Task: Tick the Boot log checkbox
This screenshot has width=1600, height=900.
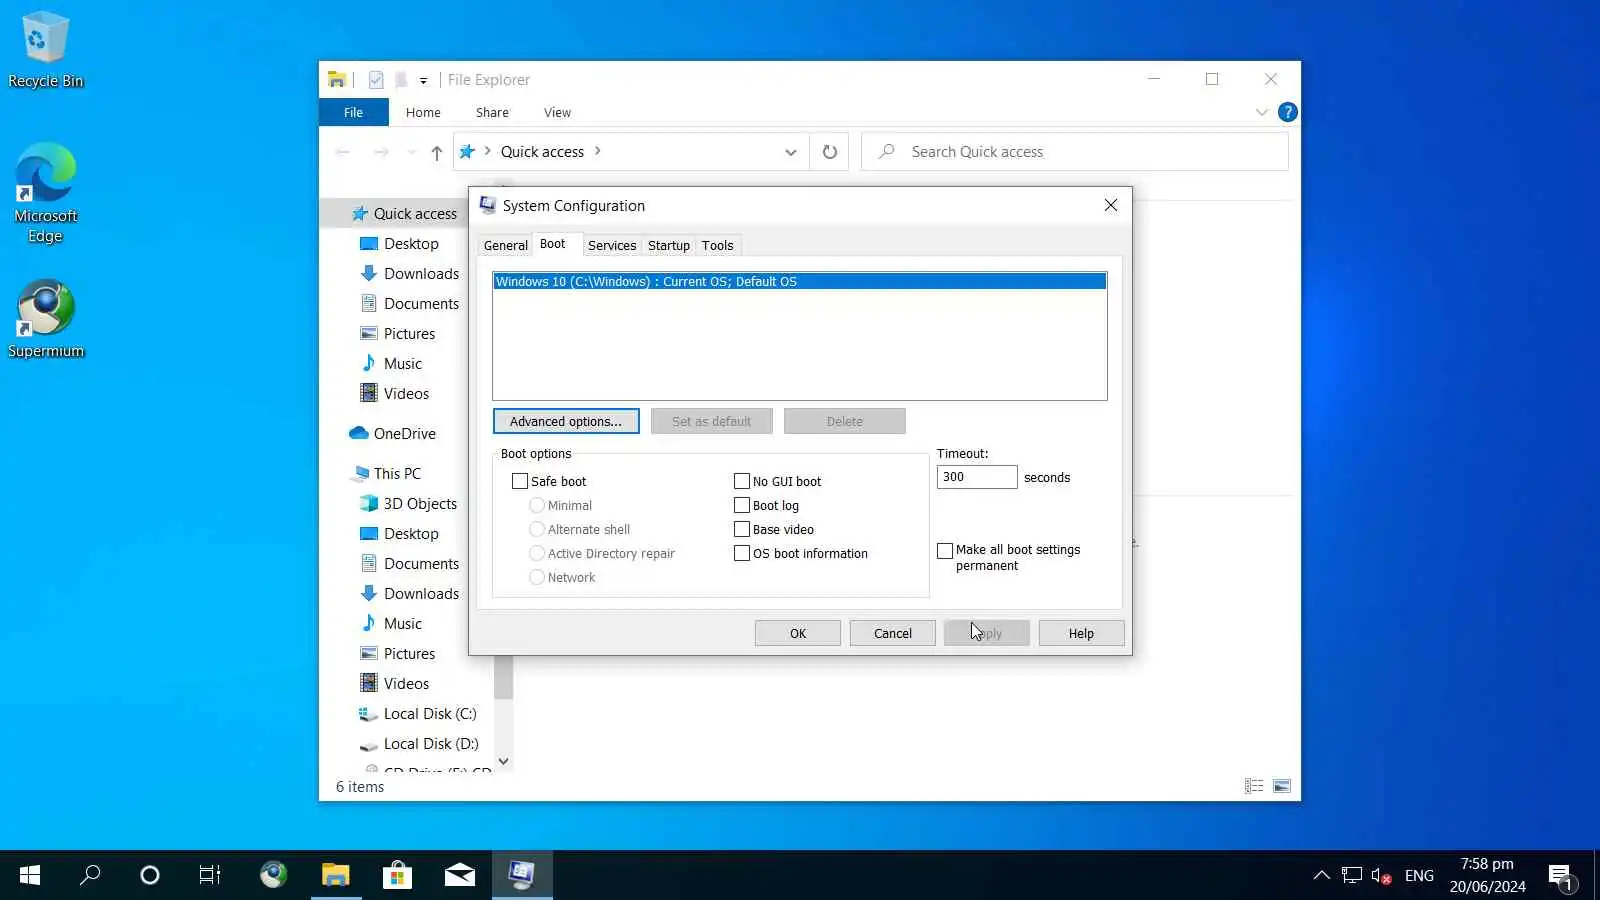Action: tap(742, 505)
